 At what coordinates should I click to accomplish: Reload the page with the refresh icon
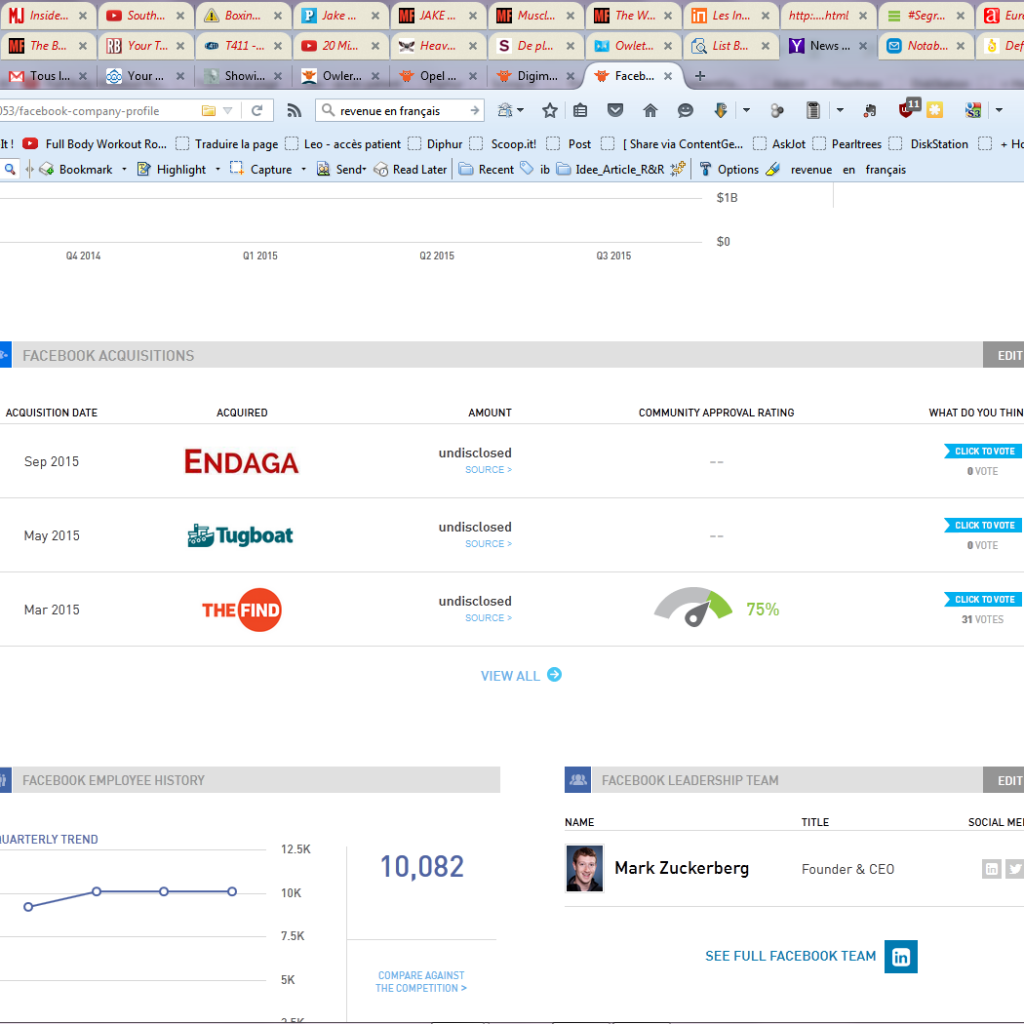pyautogui.click(x=257, y=110)
